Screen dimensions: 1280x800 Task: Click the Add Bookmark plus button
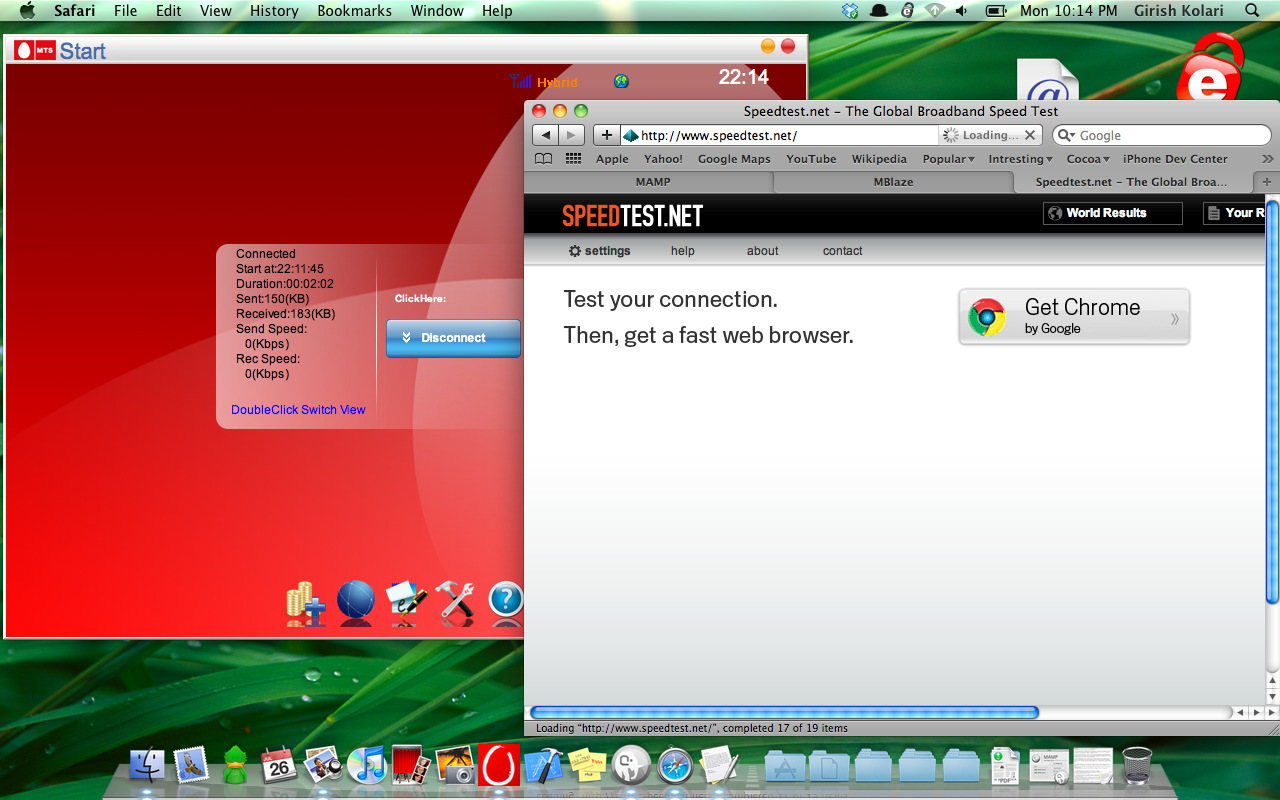(x=606, y=135)
